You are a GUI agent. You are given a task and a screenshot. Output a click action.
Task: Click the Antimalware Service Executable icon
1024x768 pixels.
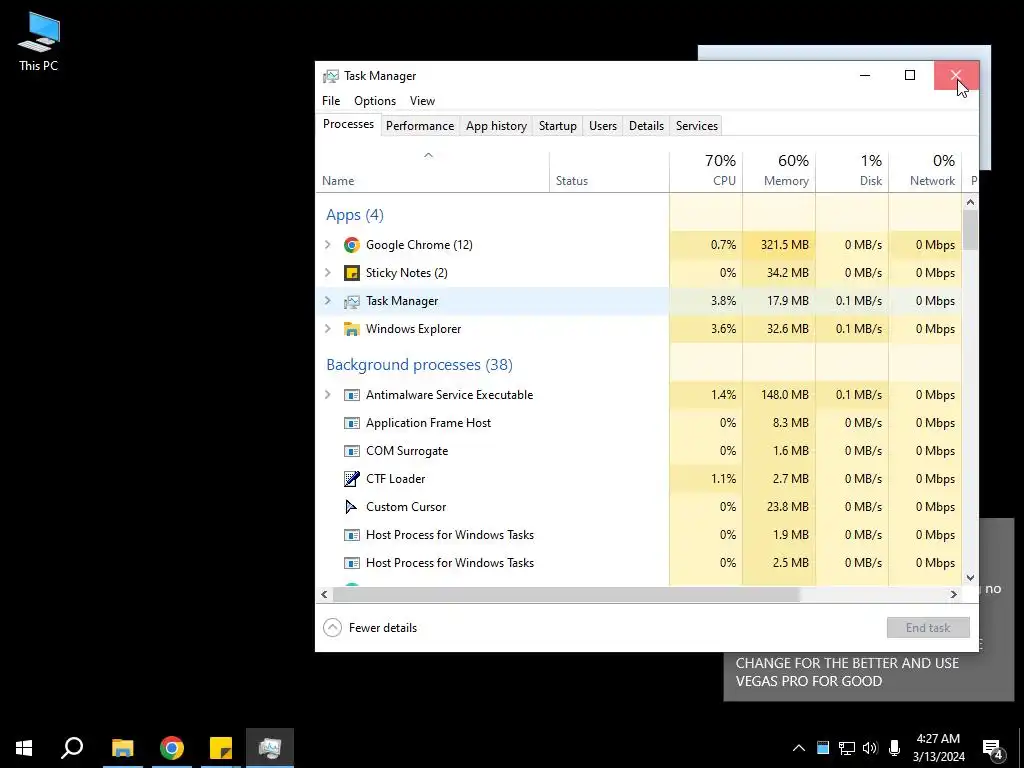coord(351,395)
